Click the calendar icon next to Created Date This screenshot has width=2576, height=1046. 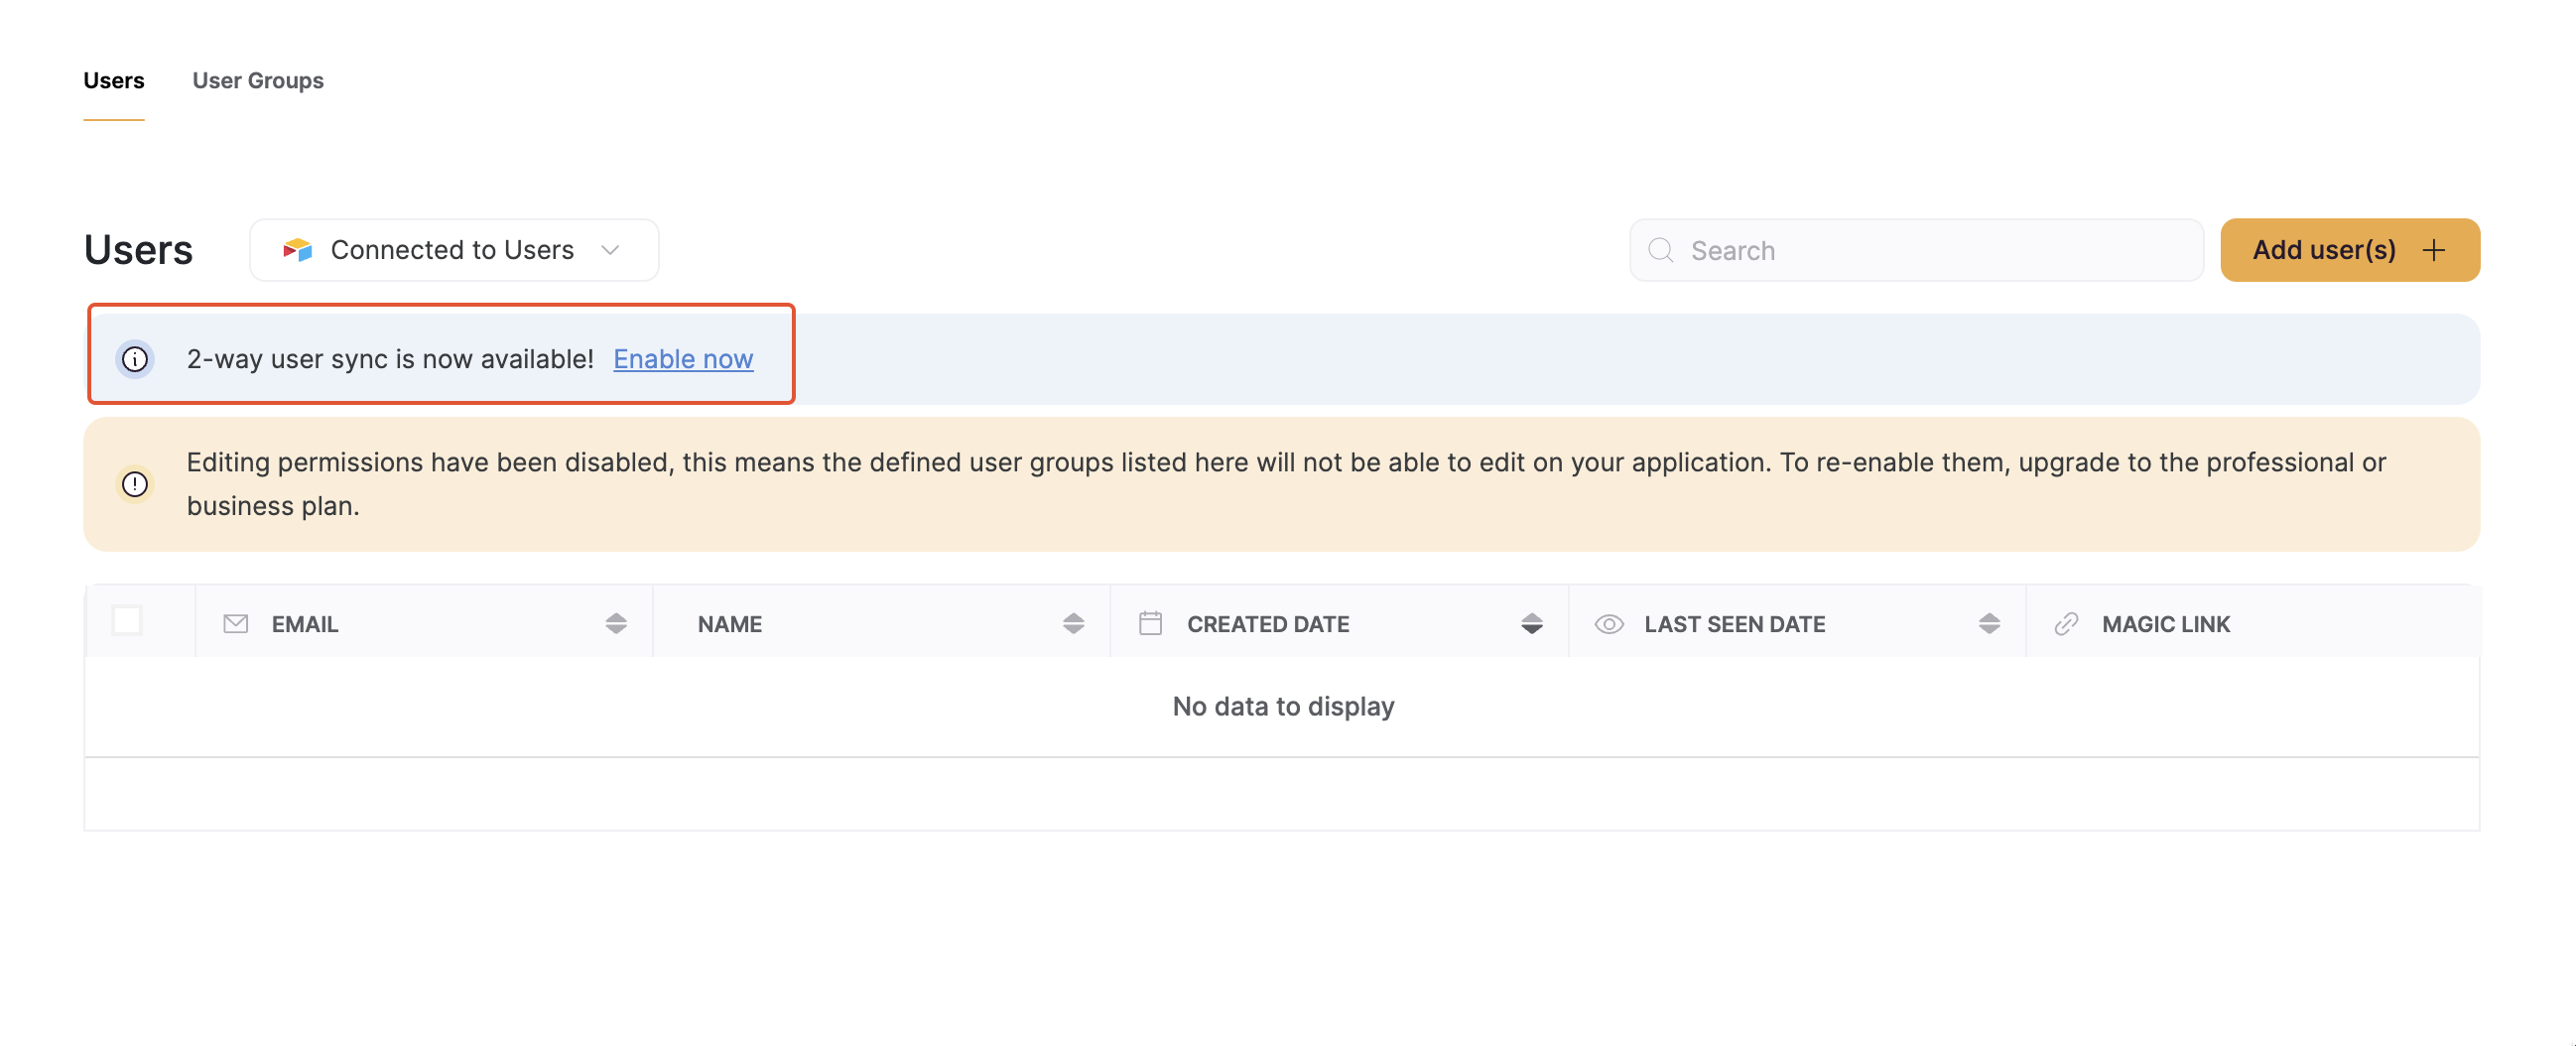point(1150,622)
